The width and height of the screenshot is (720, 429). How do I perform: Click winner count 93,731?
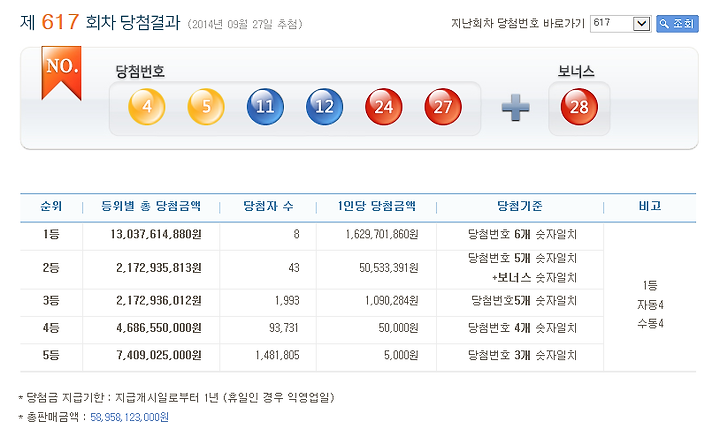tap(284, 328)
